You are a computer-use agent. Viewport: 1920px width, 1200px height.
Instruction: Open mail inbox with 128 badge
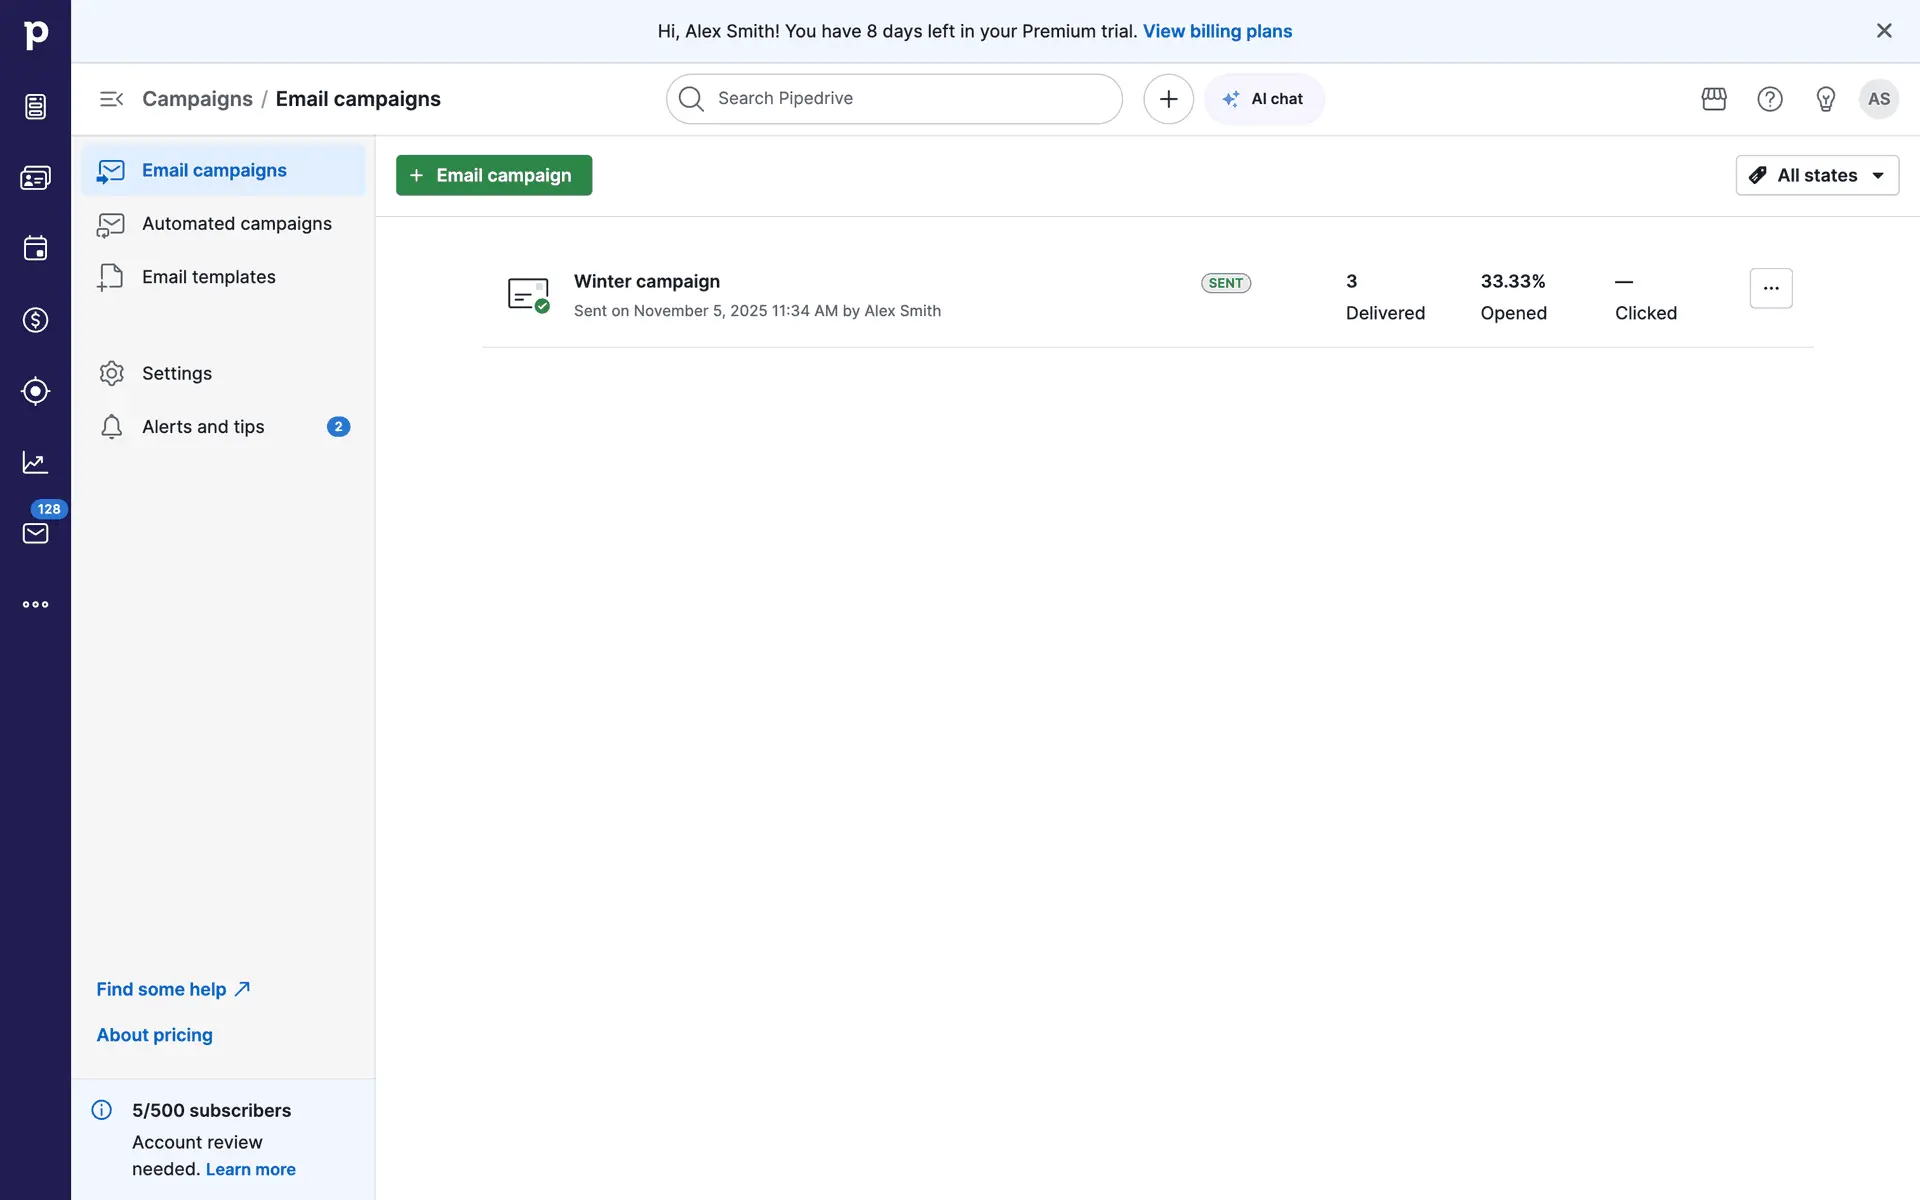[35, 533]
